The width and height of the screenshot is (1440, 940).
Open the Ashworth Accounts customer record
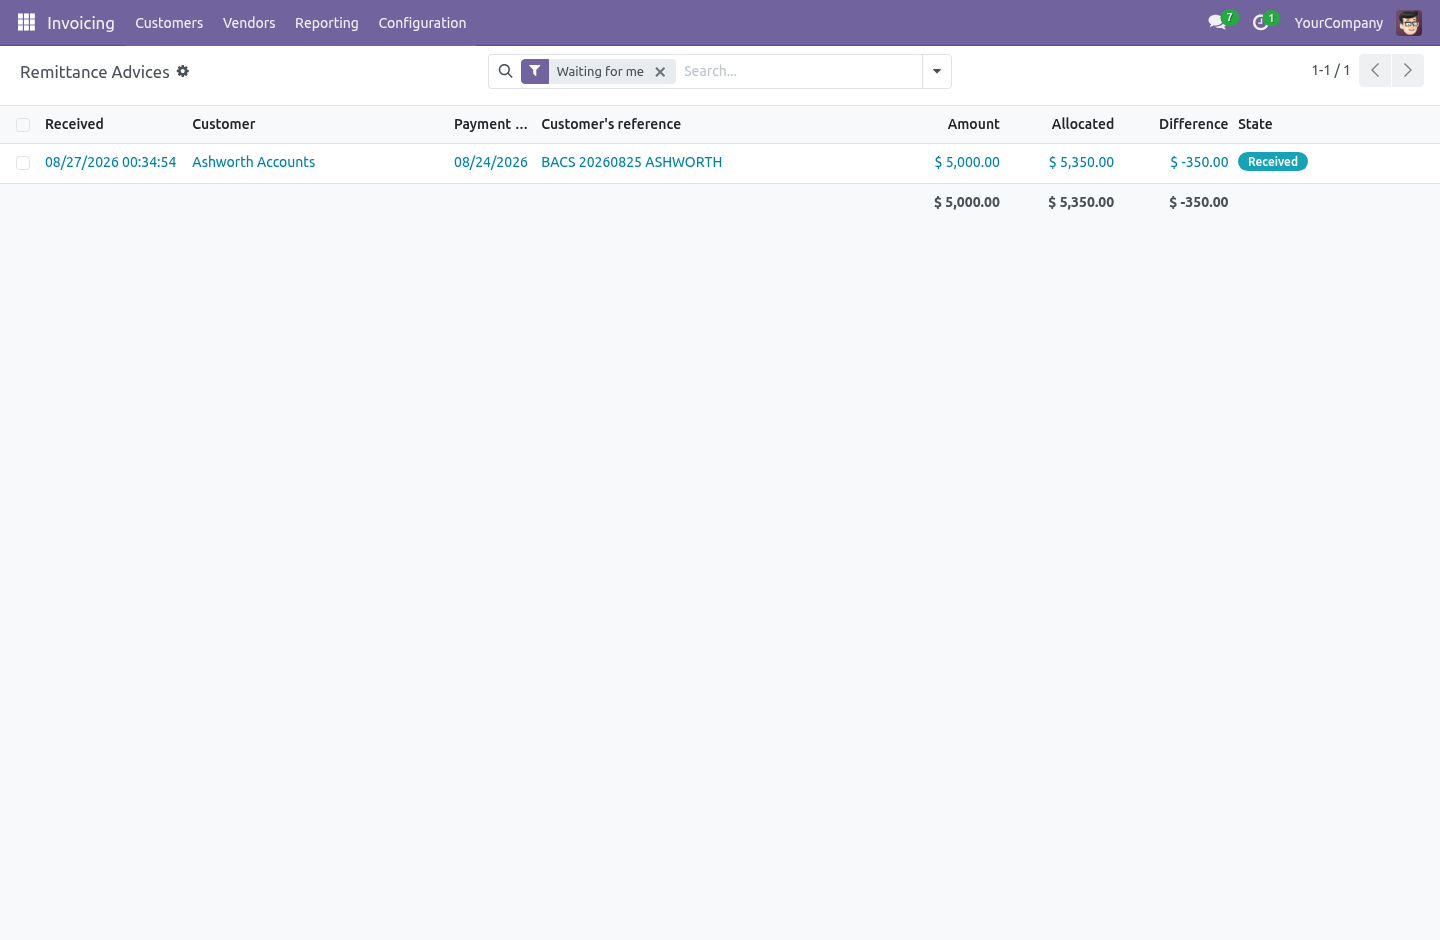253,162
